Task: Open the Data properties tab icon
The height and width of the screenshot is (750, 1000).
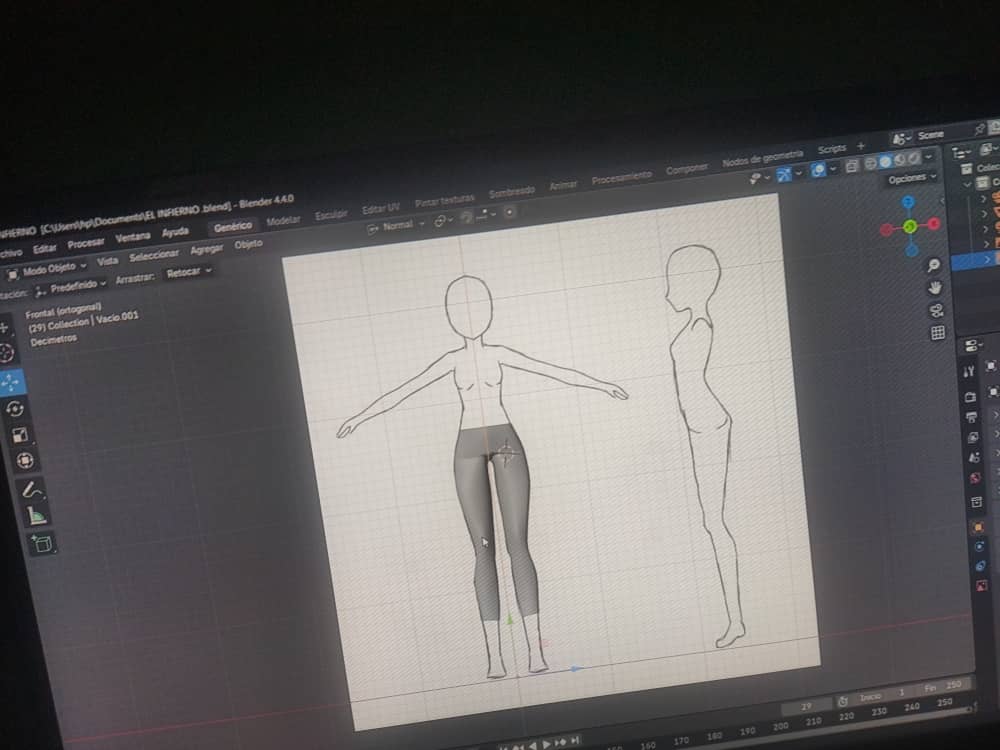Action: coord(982,585)
